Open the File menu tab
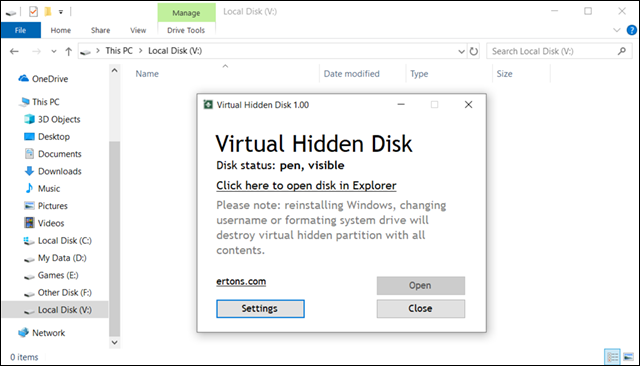 click(20, 30)
